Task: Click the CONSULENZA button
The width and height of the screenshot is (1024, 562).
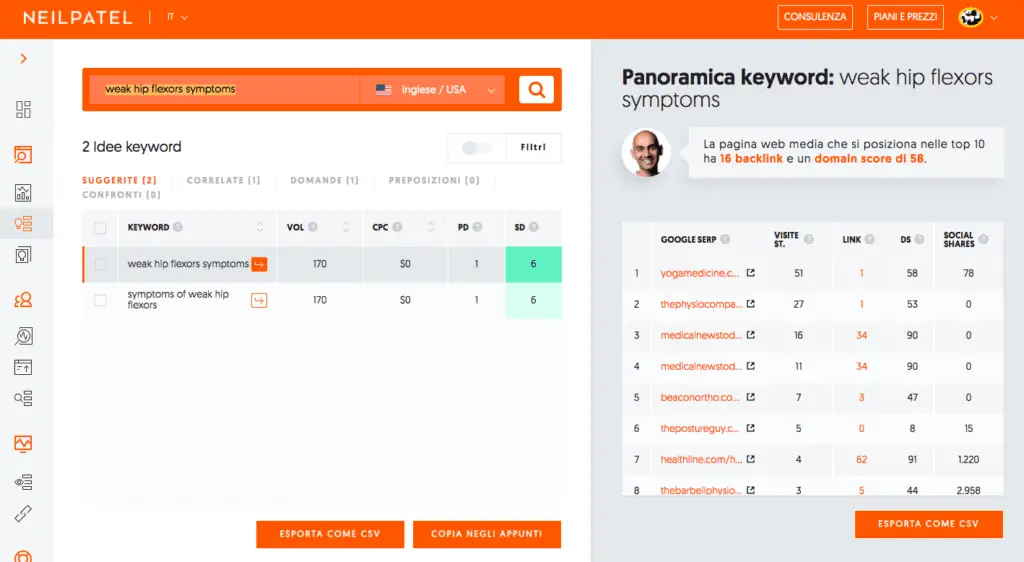Action: click(x=815, y=17)
